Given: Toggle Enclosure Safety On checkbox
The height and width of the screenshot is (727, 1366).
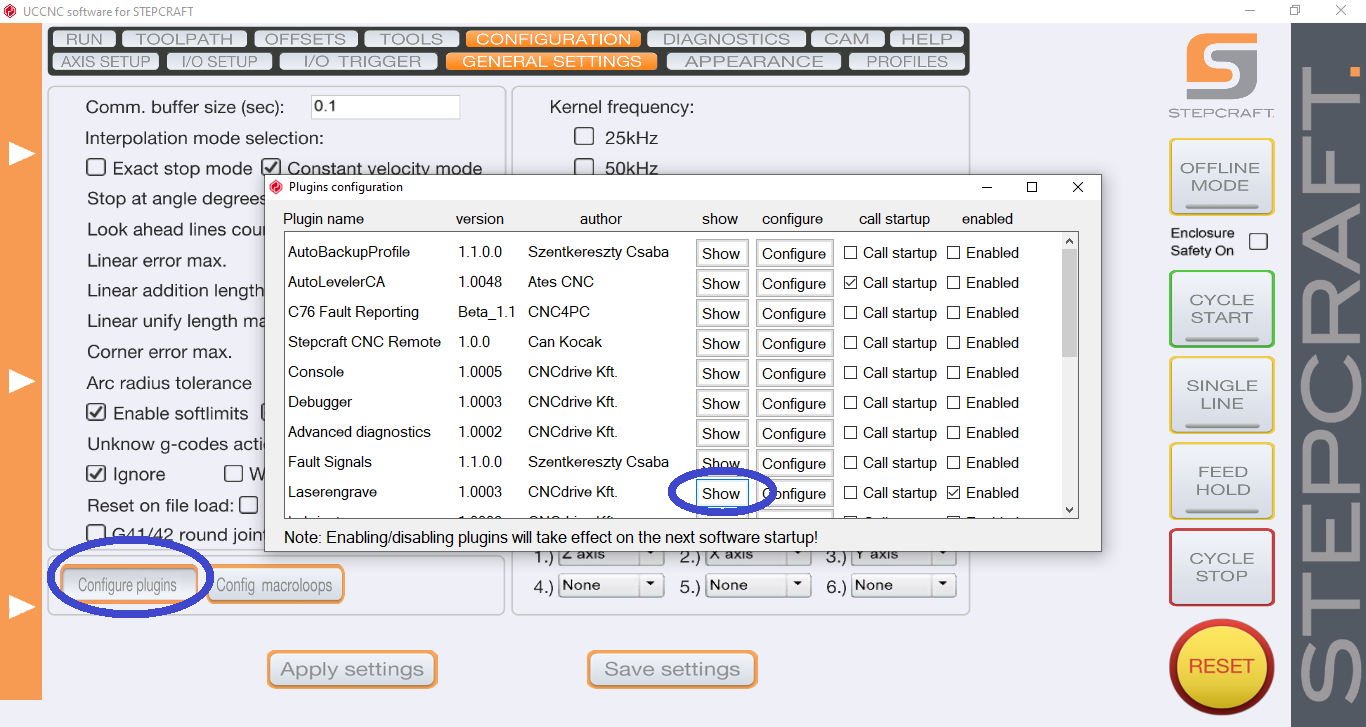Looking at the screenshot, I should tap(1259, 241).
